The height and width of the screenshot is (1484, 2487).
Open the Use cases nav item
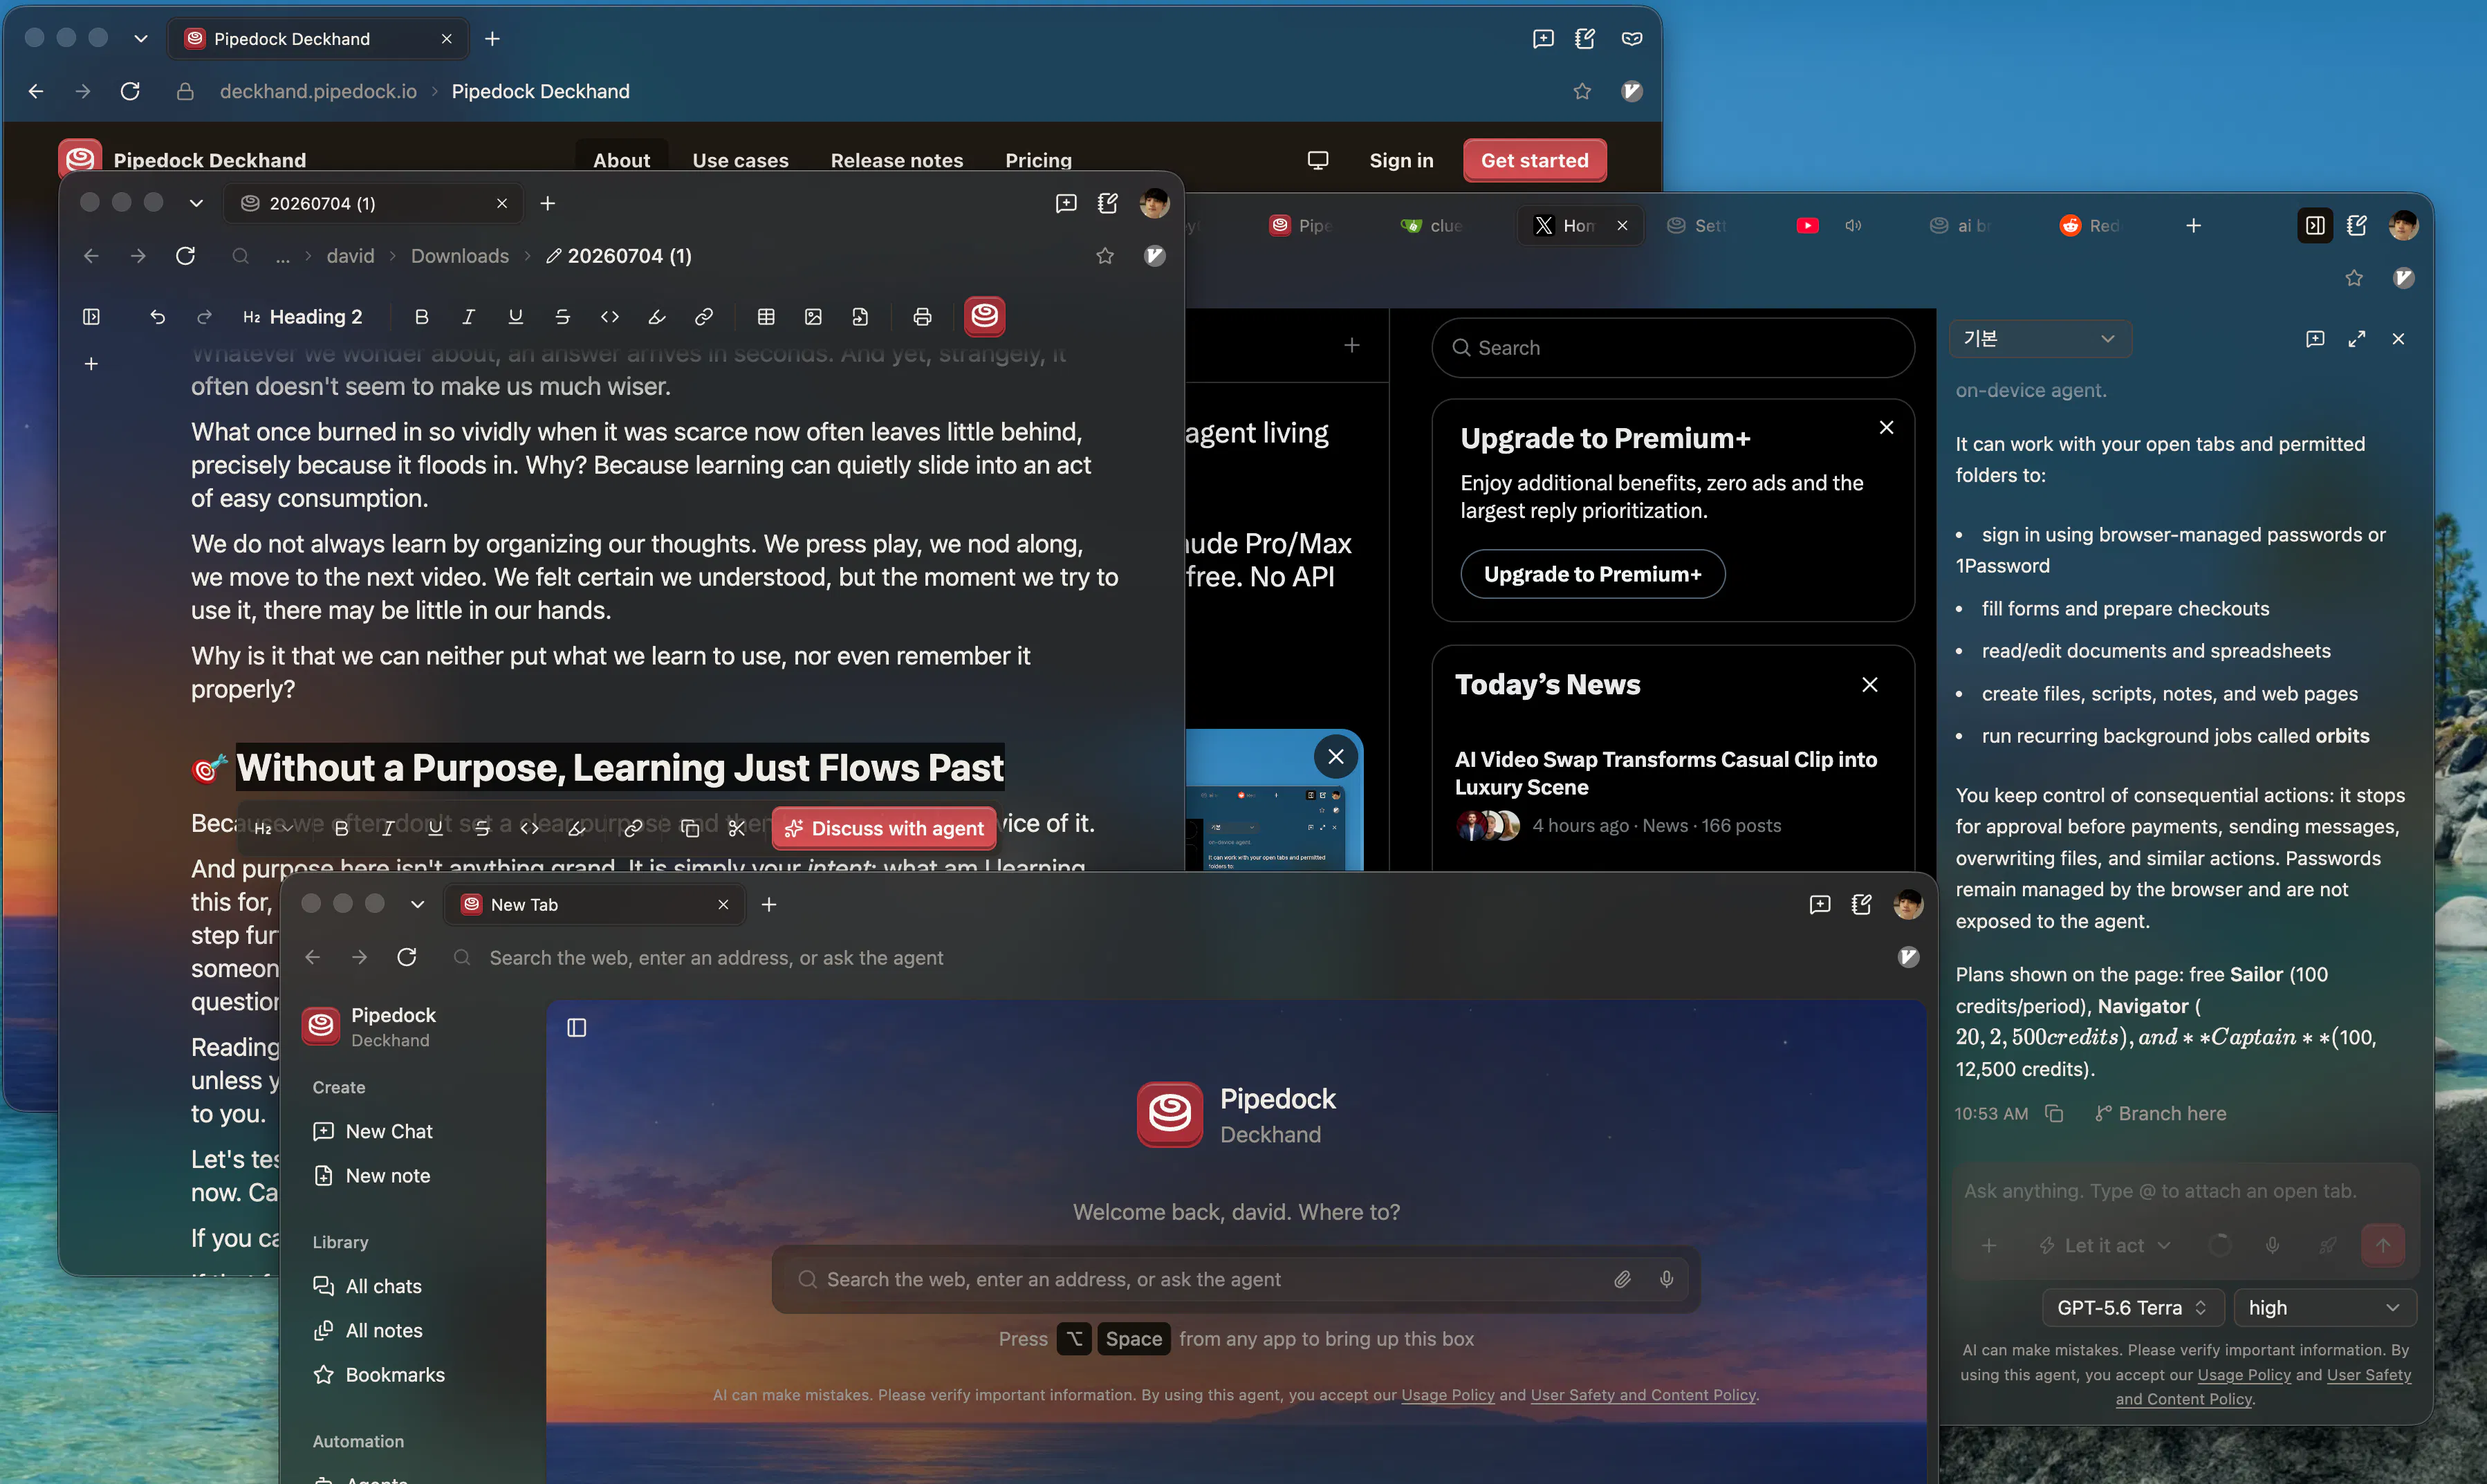pos(741,160)
